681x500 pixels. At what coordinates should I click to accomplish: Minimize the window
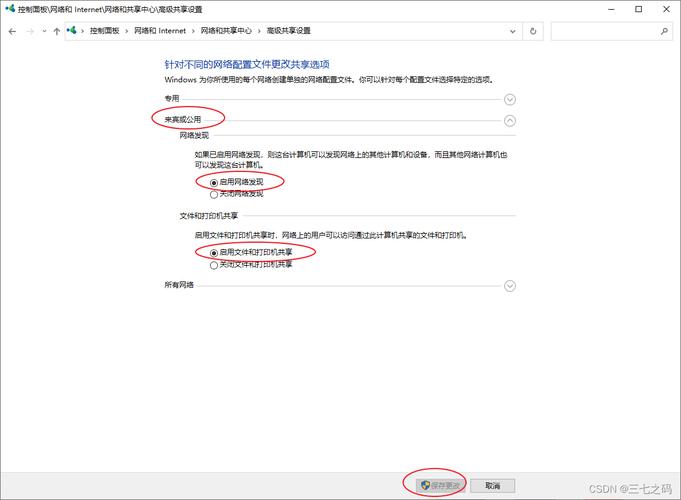pos(612,9)
